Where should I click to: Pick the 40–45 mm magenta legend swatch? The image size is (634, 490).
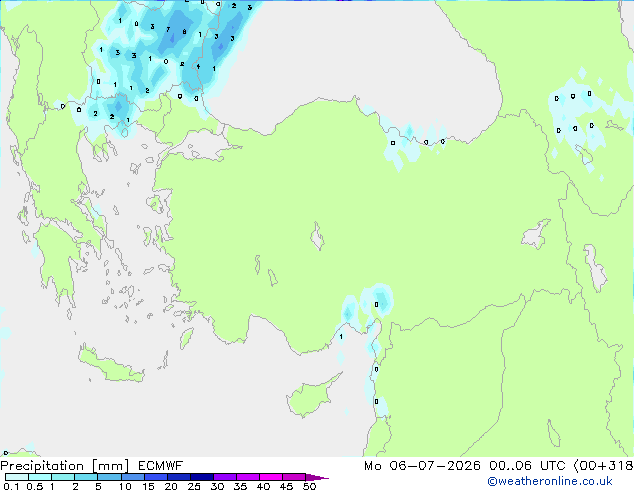[x=271, y=477]
